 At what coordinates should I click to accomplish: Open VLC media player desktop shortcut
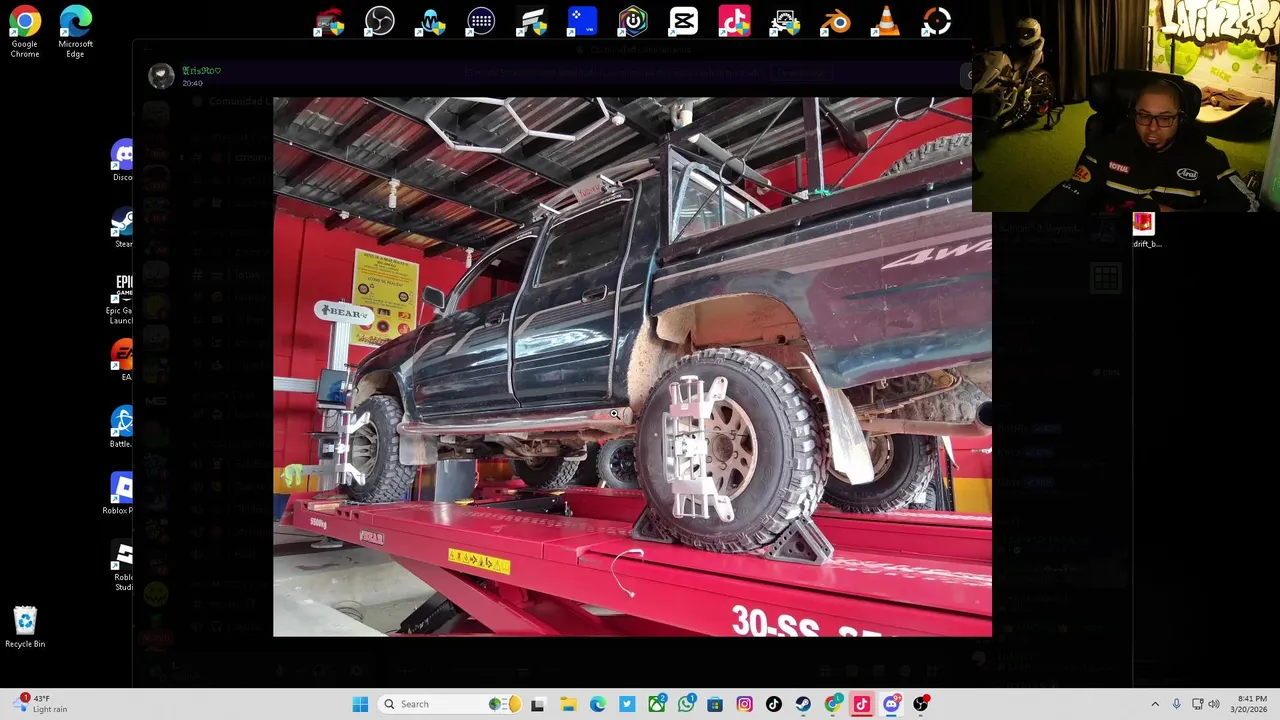pos(886,21)
